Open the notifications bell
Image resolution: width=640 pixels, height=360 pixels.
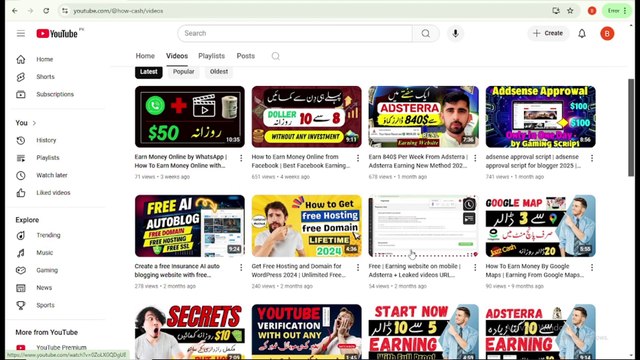pos(582,33)
